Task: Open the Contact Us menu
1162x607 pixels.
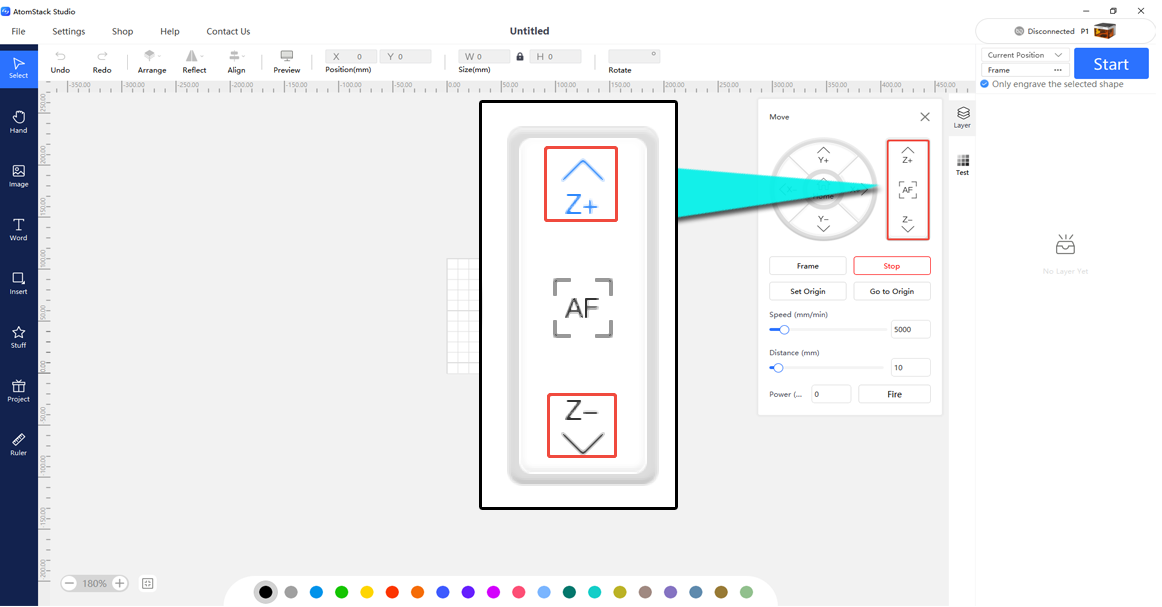Action: 228,31
